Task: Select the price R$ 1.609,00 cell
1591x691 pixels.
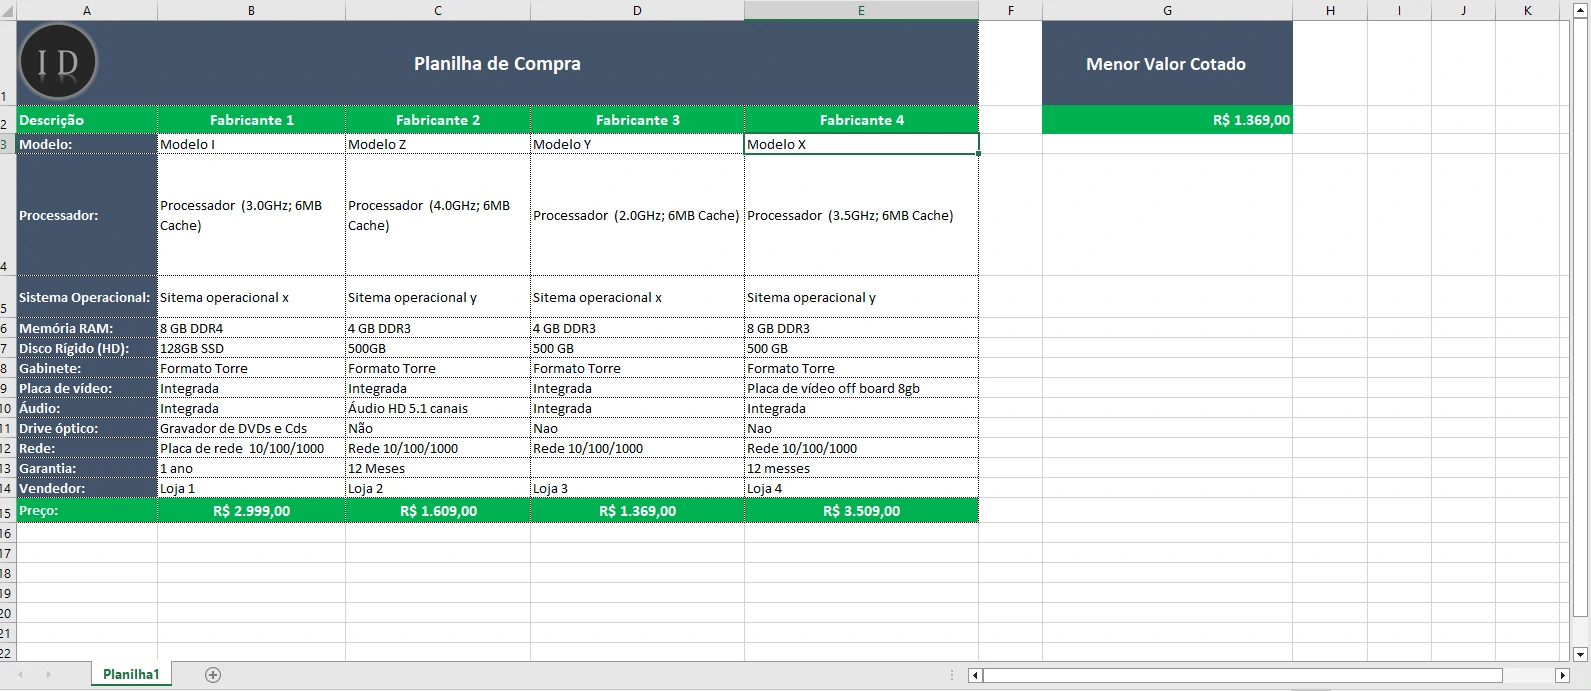Action: tap(438, 511)
